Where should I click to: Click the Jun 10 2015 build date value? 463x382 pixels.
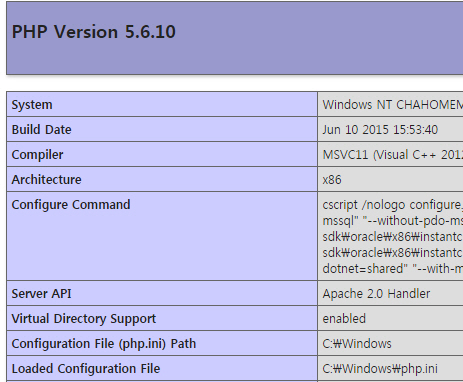point(380,130)
